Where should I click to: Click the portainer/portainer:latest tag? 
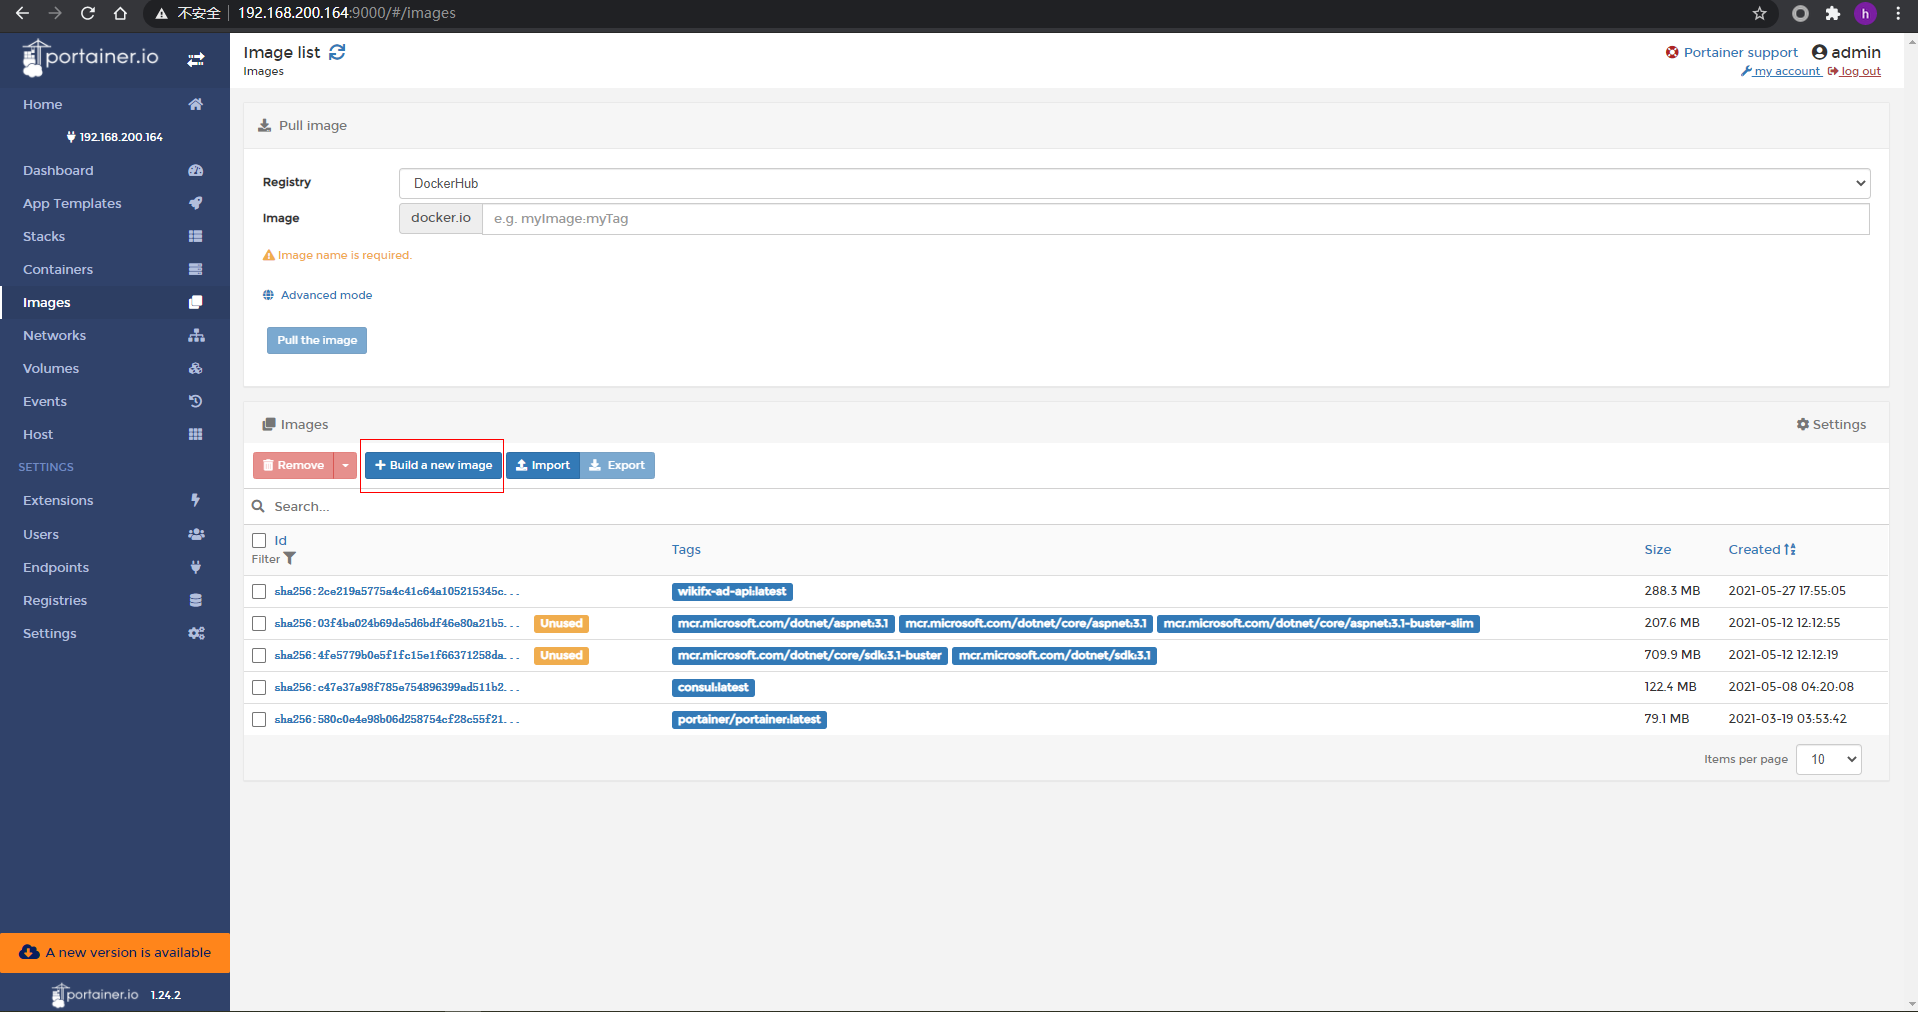749,719
